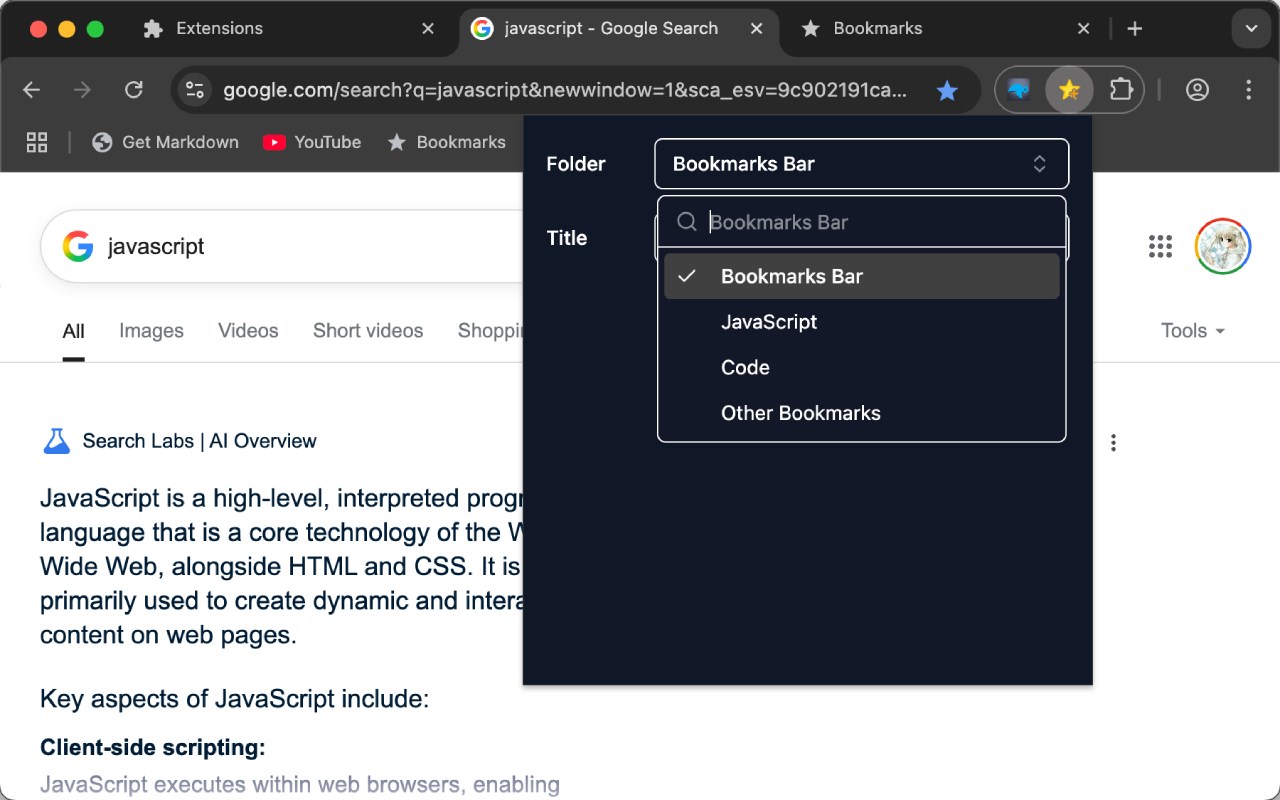This screenshot has width=1280, height=800.
Task: Open the Chrome profile icon
Action: [x=1197, y=90]
